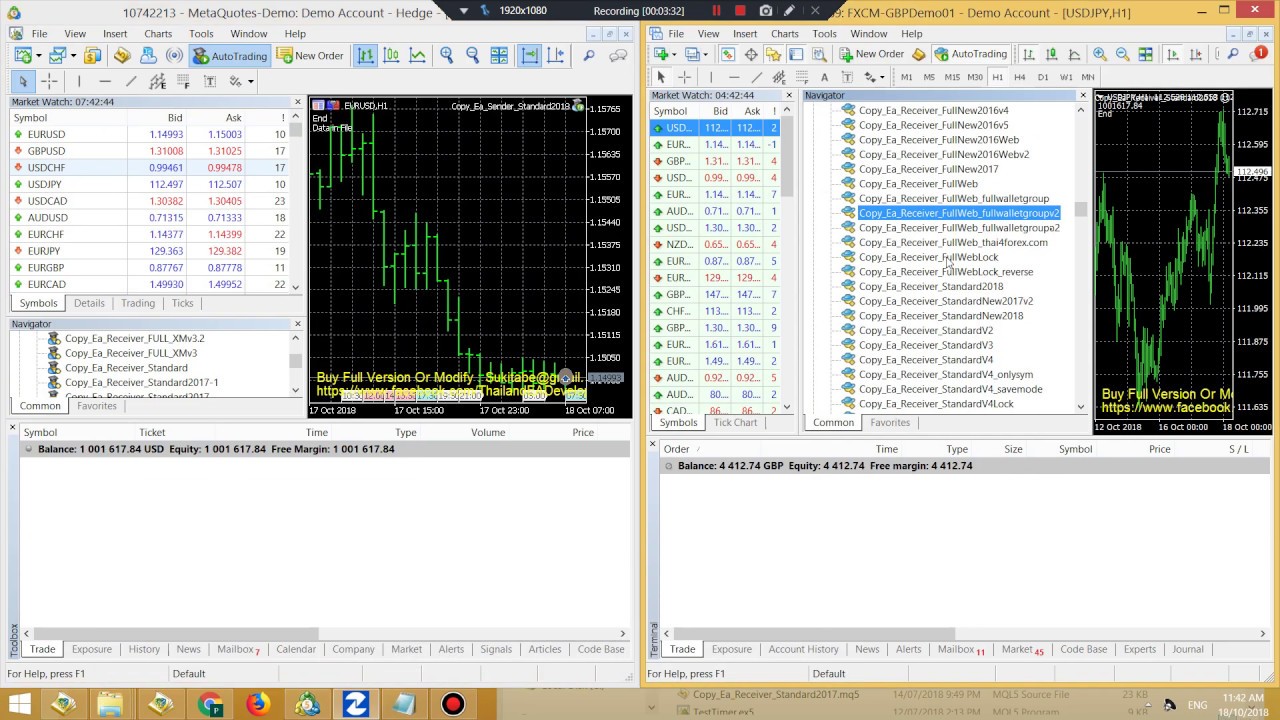Tile windows icon in left MetaQuotes toolbar

(499, 56)
